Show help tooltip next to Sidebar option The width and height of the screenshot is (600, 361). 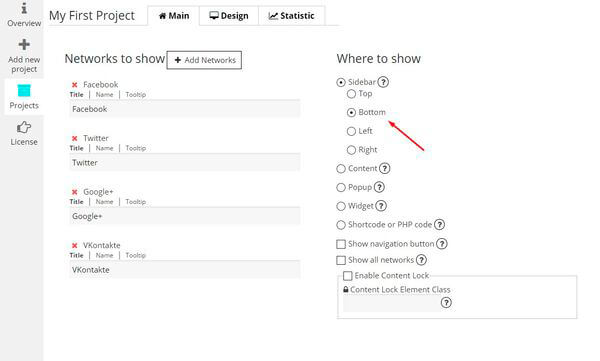coord(383,82)
